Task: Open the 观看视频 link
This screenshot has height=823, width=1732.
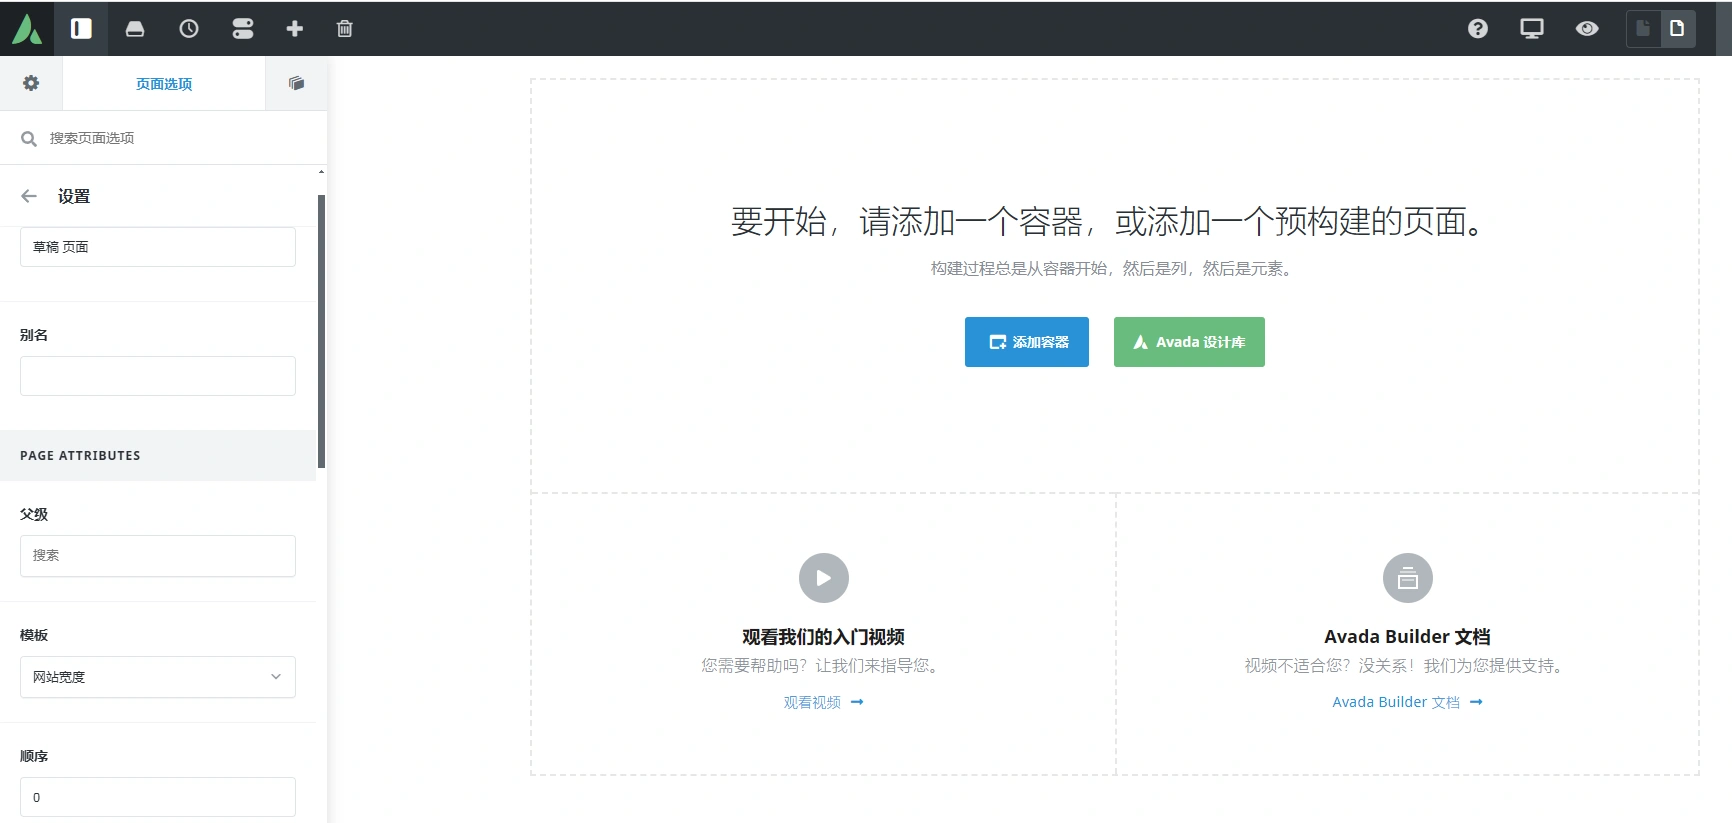Action: 823,703
